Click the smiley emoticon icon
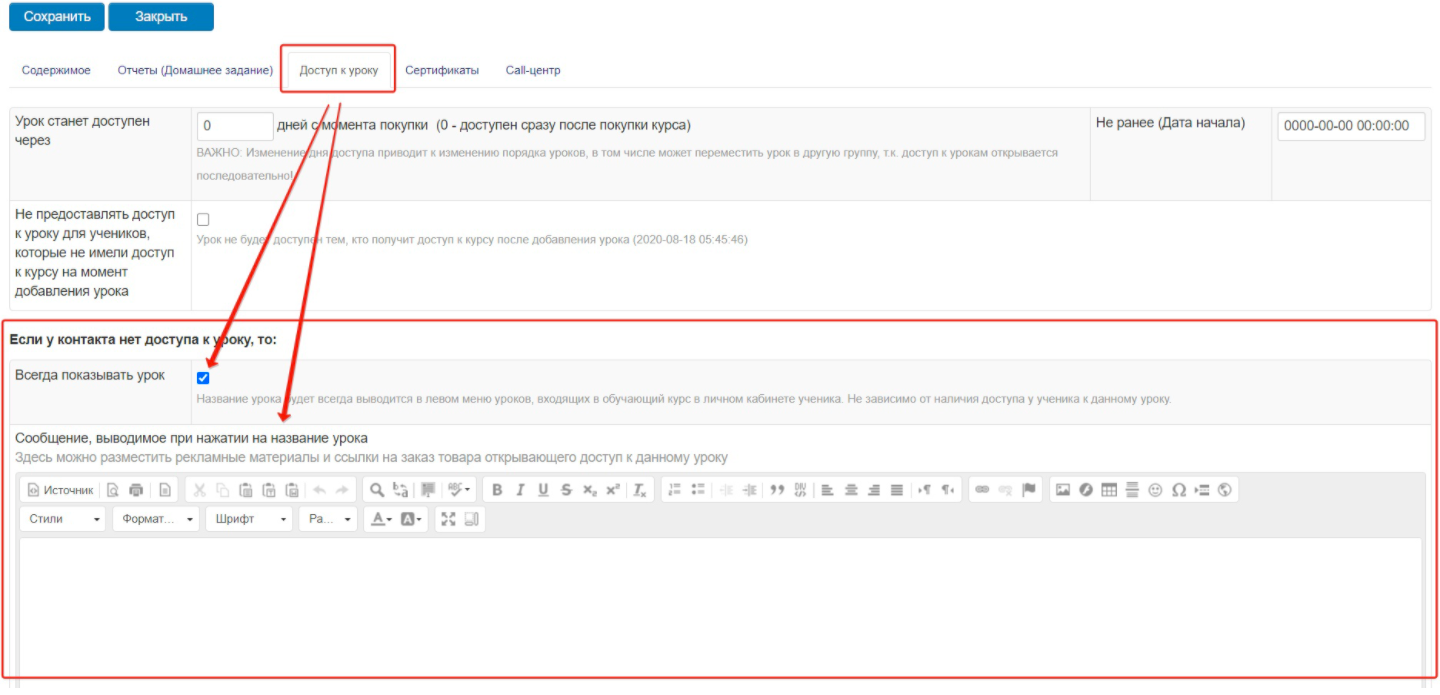 tap(1156, 490)
